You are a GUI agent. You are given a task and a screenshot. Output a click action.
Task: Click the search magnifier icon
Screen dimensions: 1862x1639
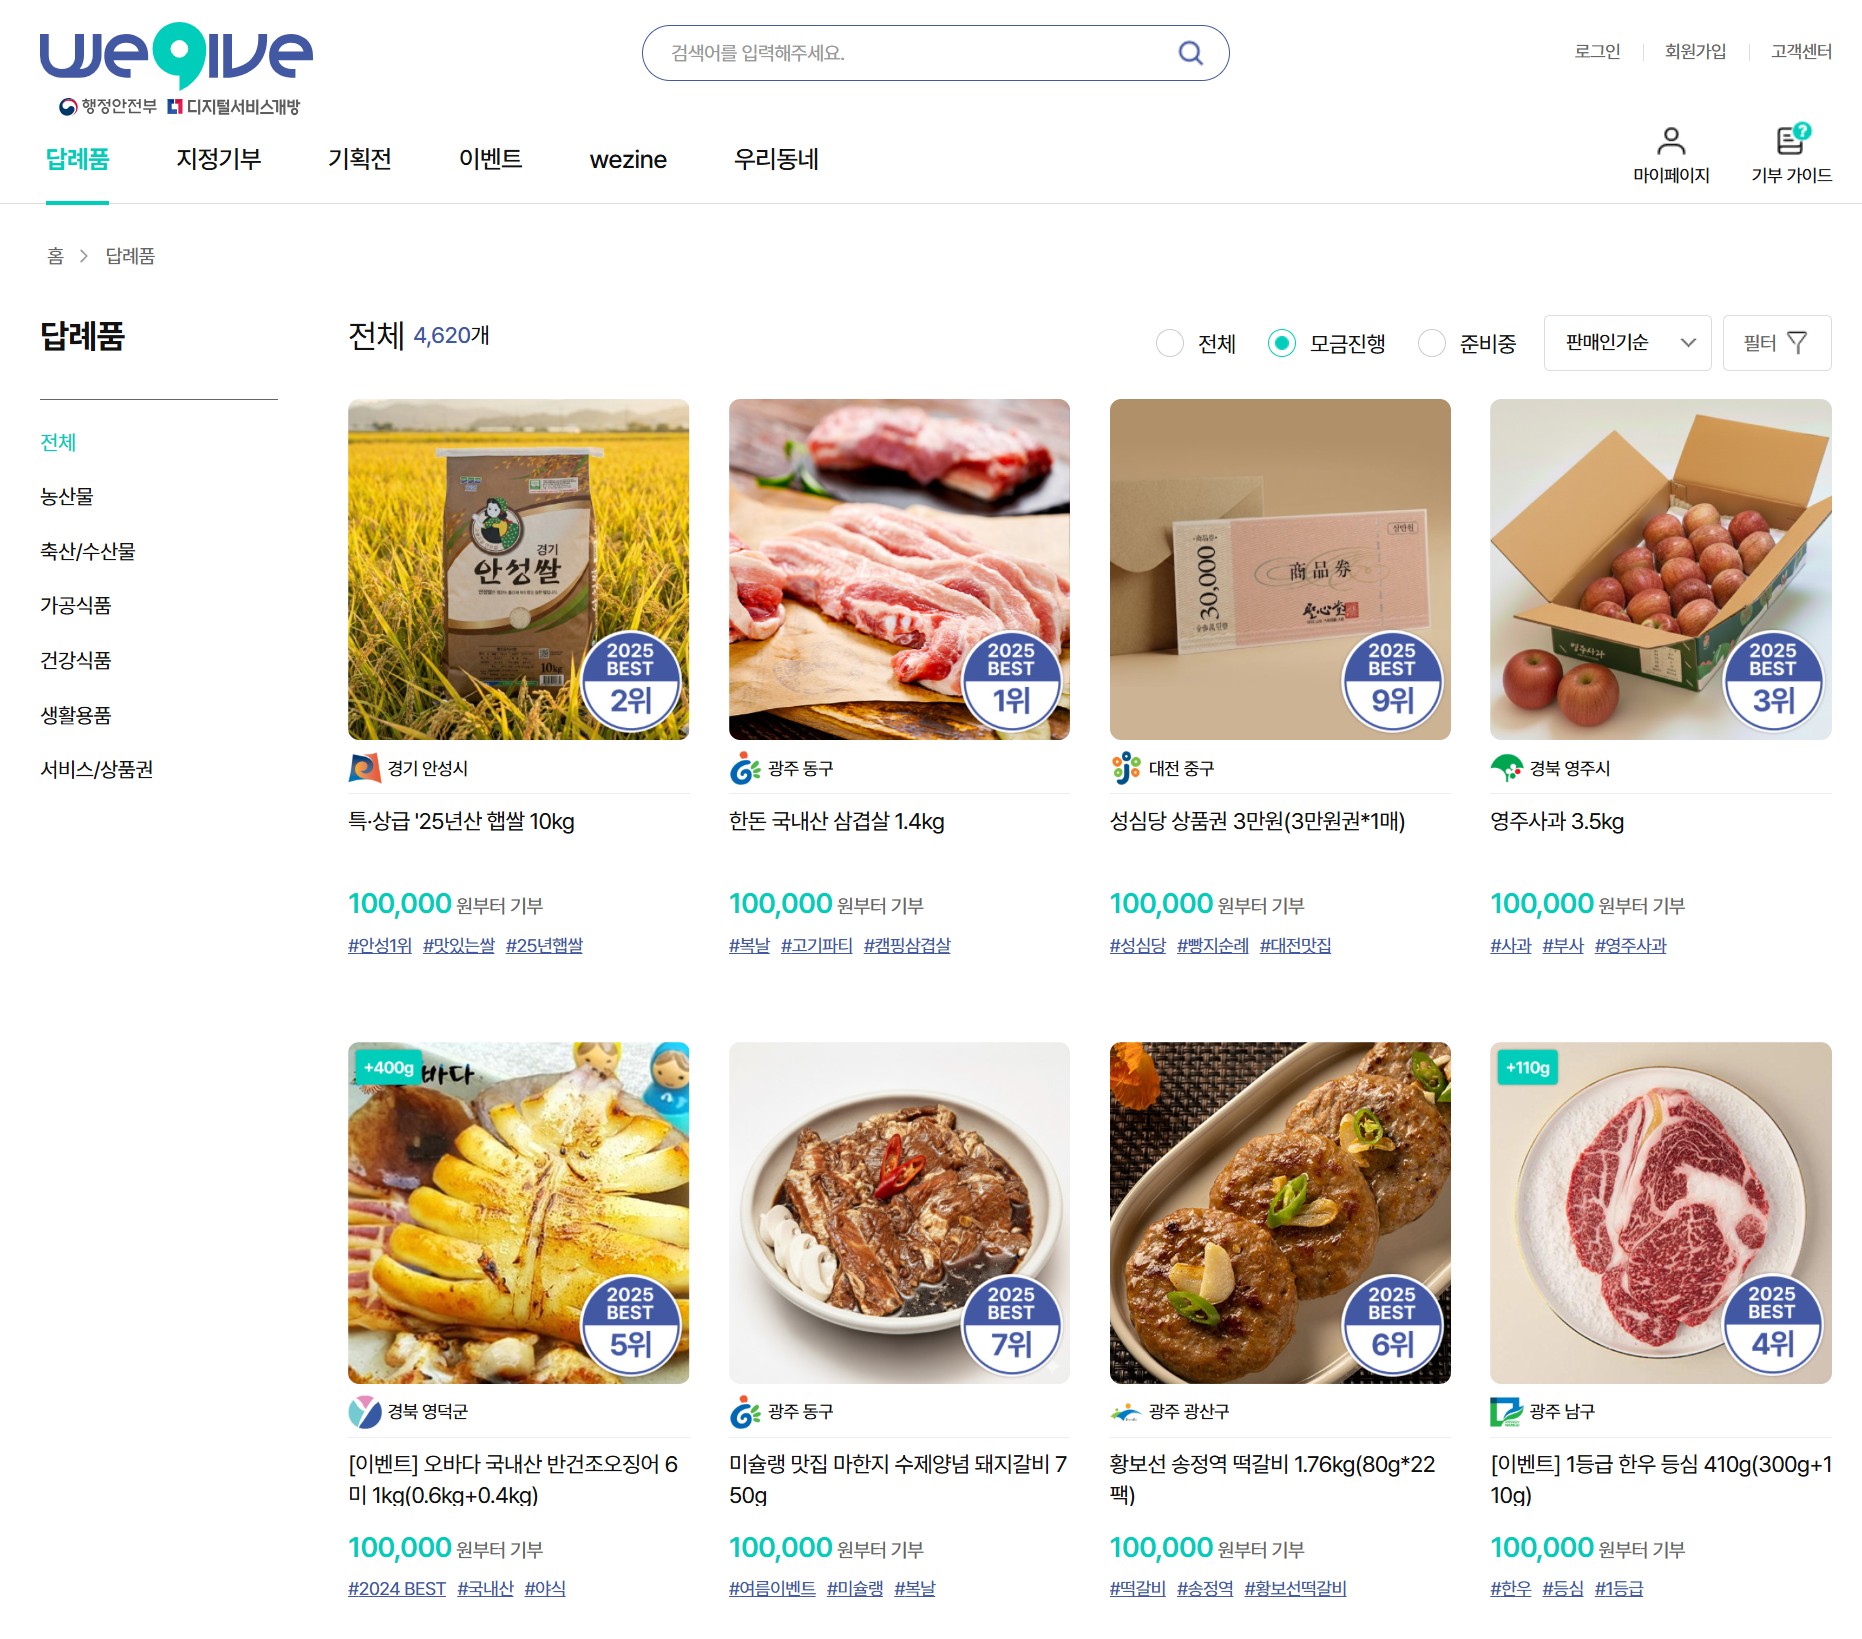point(1190,53)
